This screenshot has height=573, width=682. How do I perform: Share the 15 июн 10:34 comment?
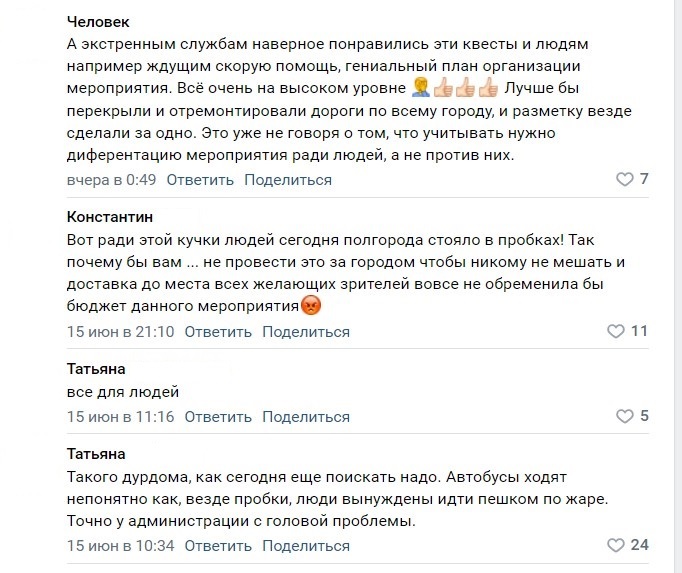tap(306, 546)
